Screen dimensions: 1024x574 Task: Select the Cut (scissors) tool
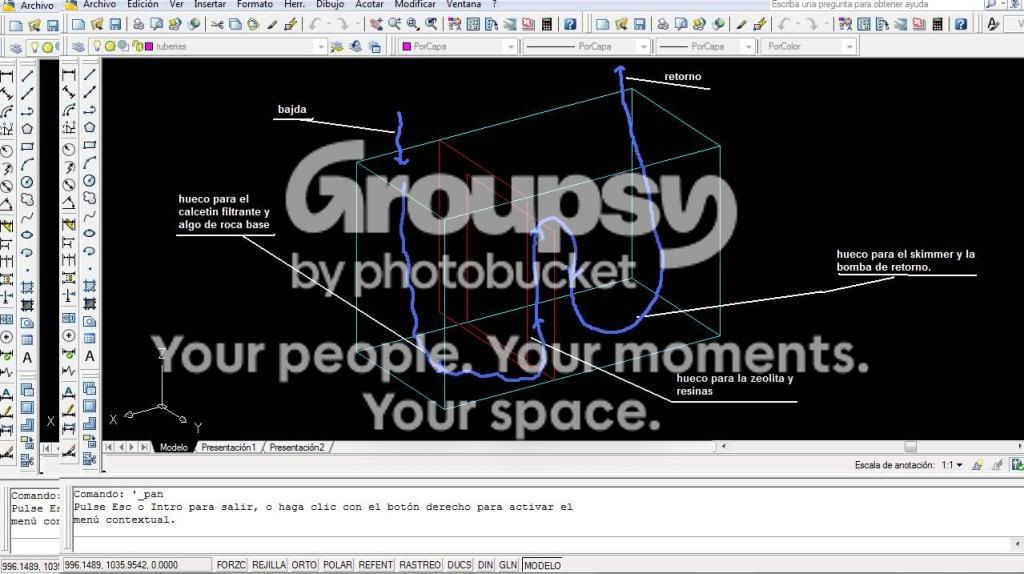pos(217,25)
